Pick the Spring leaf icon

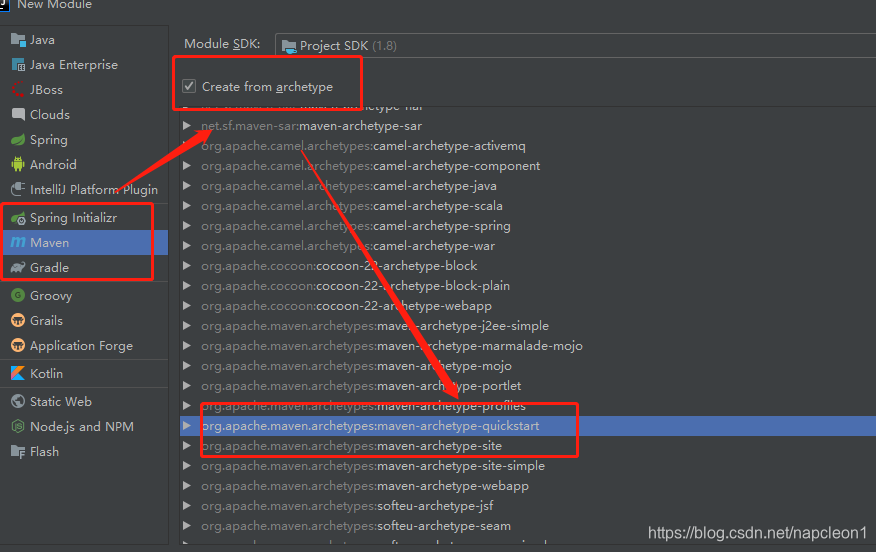pos(18,140)
